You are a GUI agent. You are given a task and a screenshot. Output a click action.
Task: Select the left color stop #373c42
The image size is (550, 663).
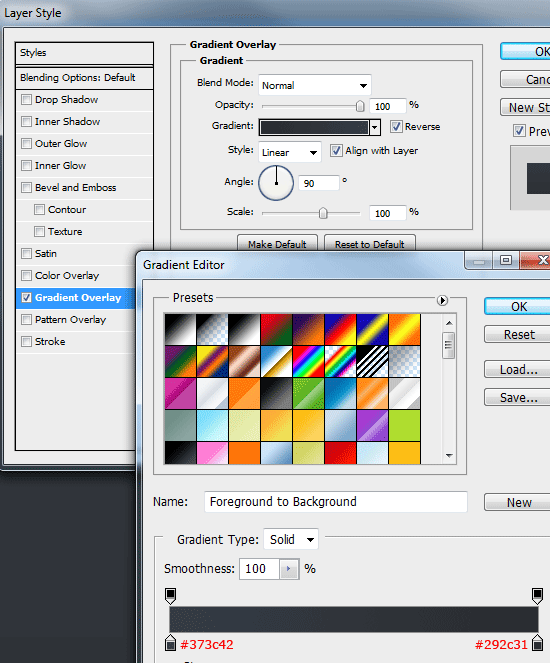tap(170, 642)
